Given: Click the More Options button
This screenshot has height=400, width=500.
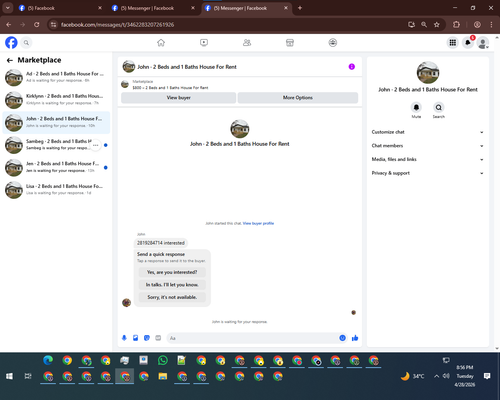Looking at the screenshot, I should coord(298,98).
